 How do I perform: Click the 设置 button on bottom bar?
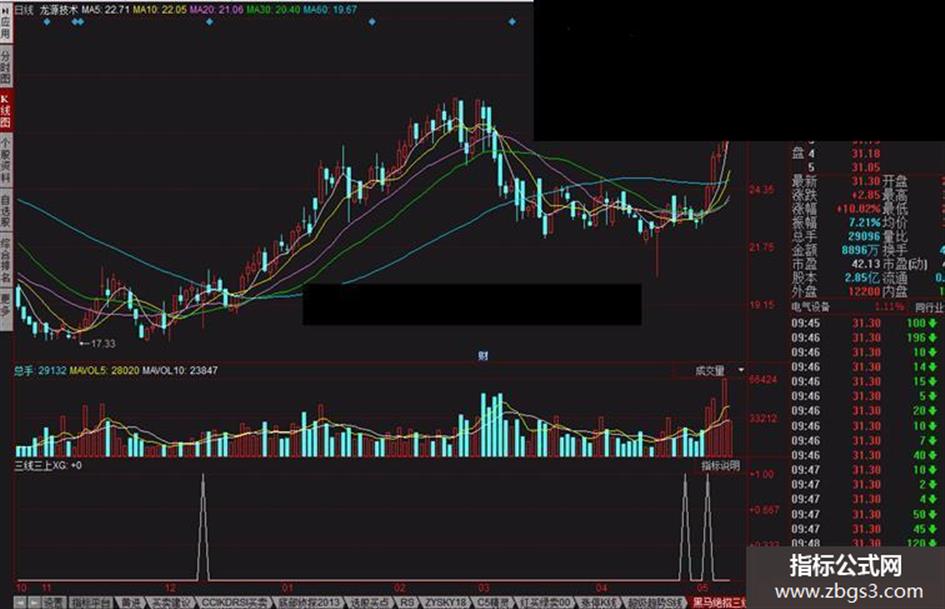point(53,602)
